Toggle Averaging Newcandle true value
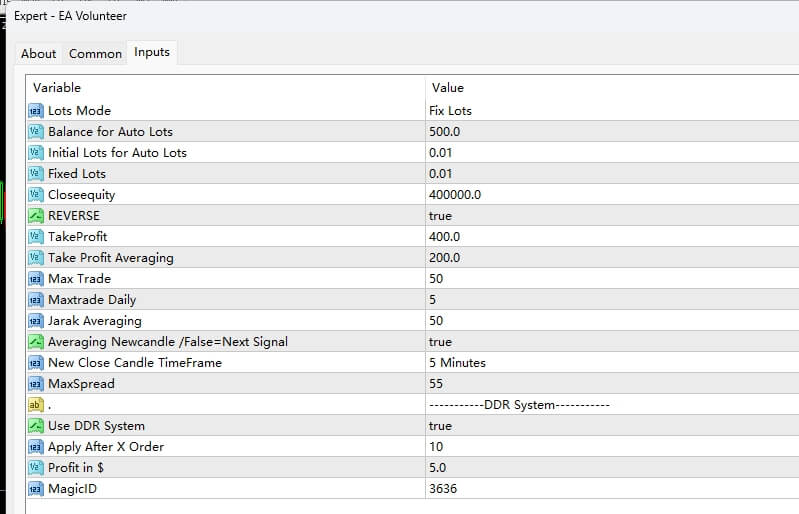This screenshot has width=799, height=514. pos(440,342)
